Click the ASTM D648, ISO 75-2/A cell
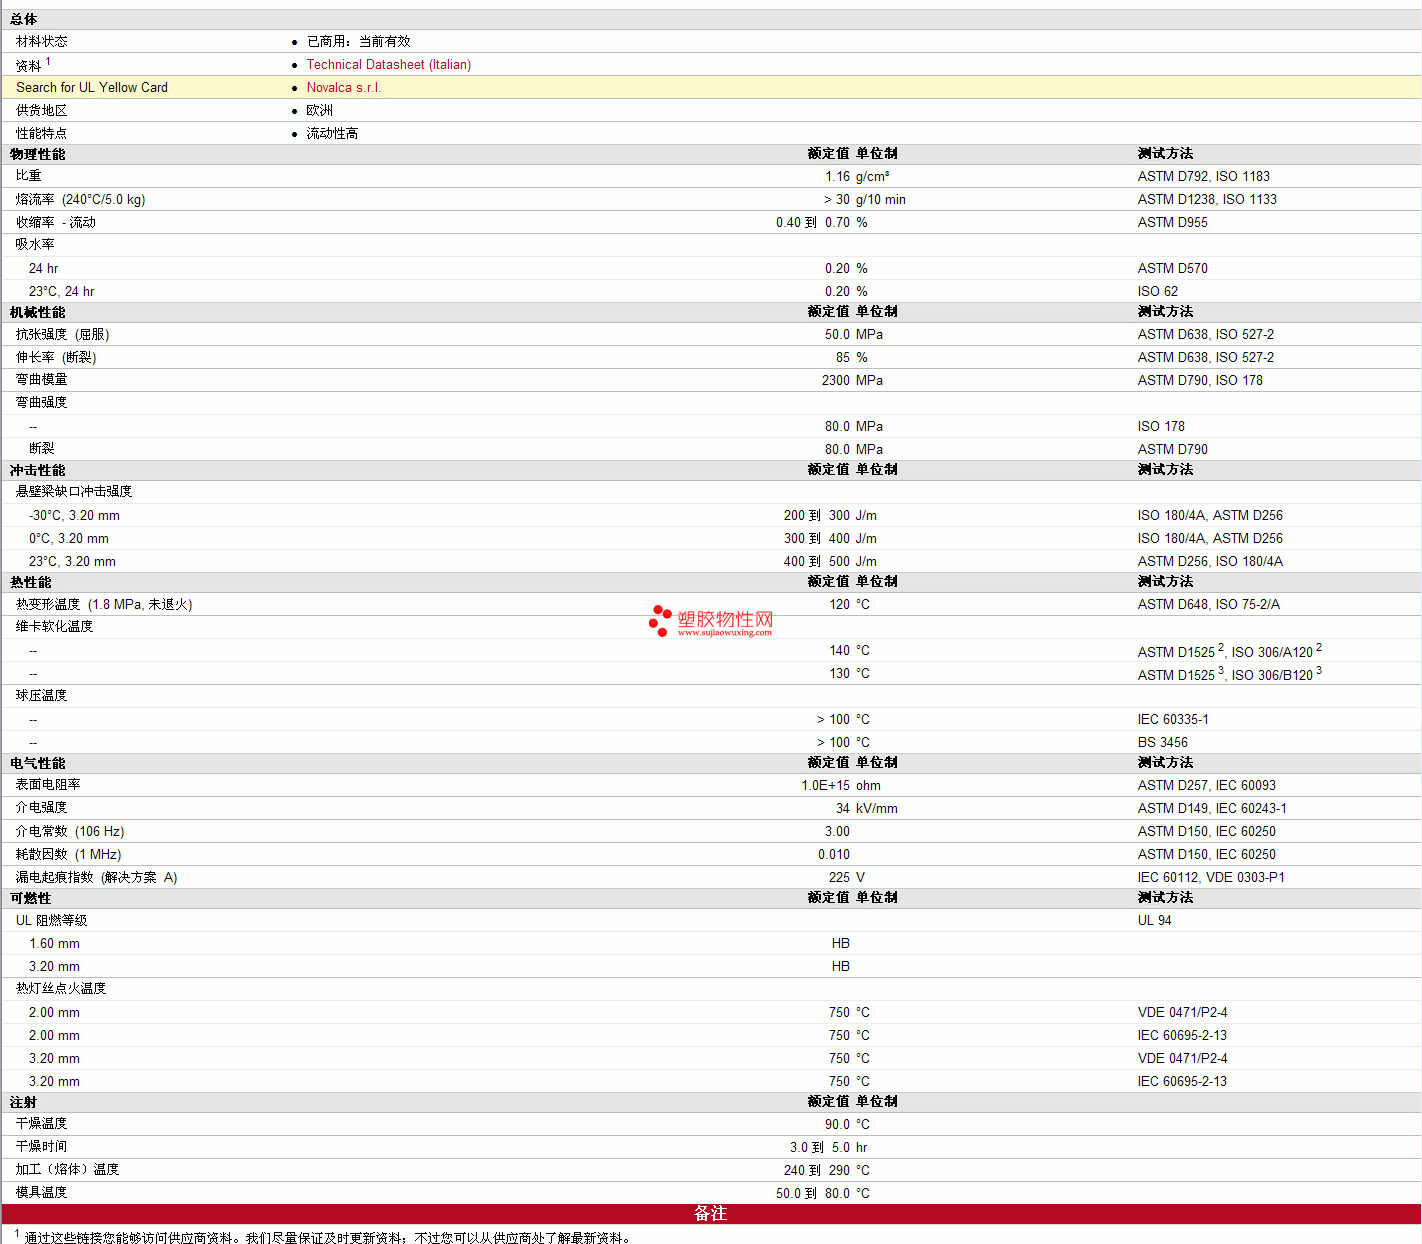The width and height of the screenshot is (1422, 1244). (1208, 605)
